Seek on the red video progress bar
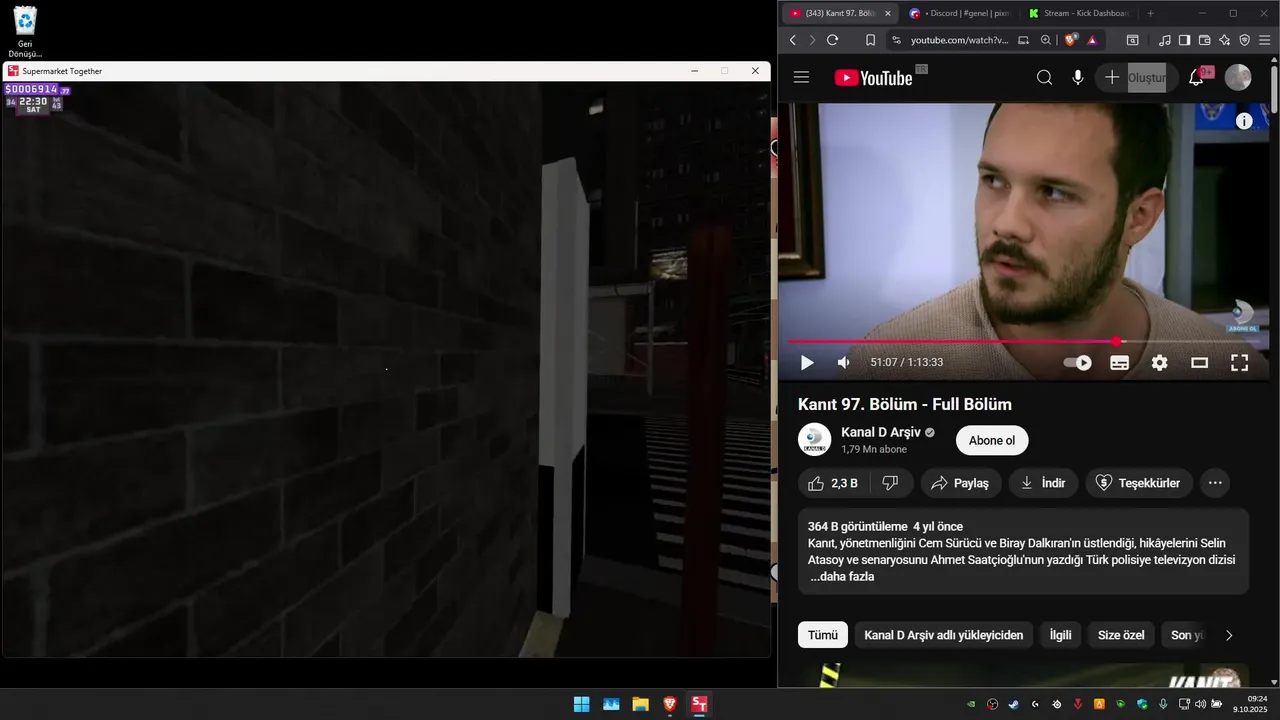This screenshot has height=720, width=1280. tap(1023, 342)
